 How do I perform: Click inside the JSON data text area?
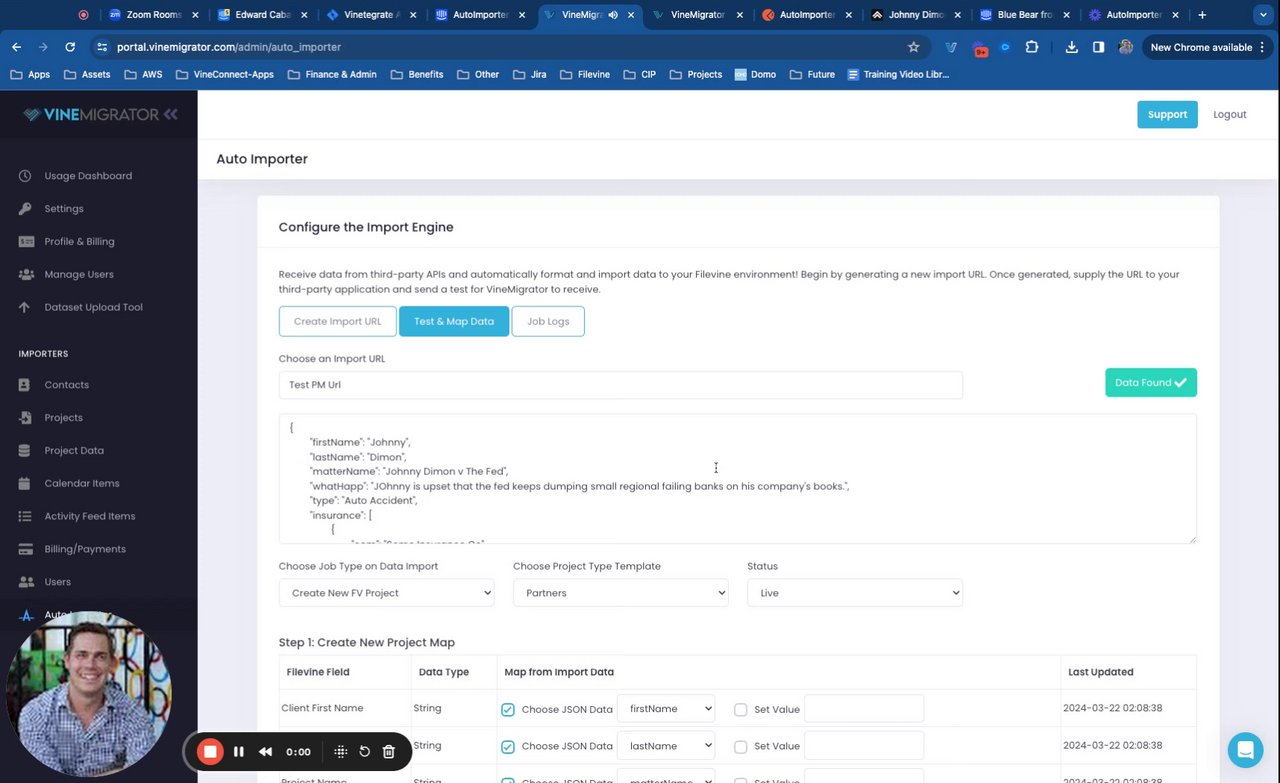coord(738,479)
